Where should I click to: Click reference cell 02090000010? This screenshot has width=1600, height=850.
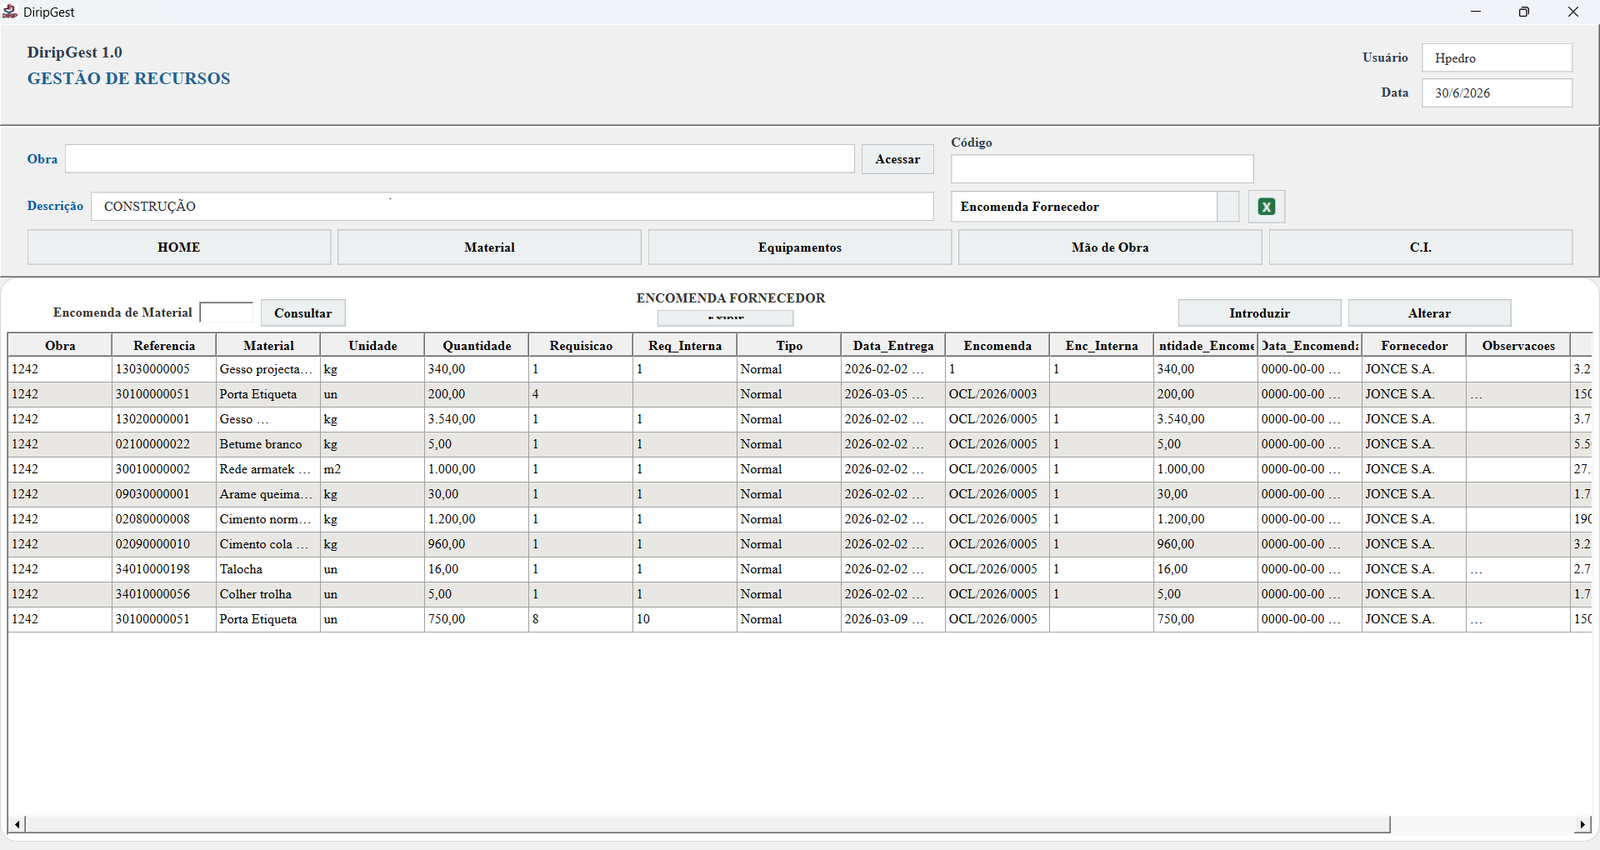(x=164, y=544)
